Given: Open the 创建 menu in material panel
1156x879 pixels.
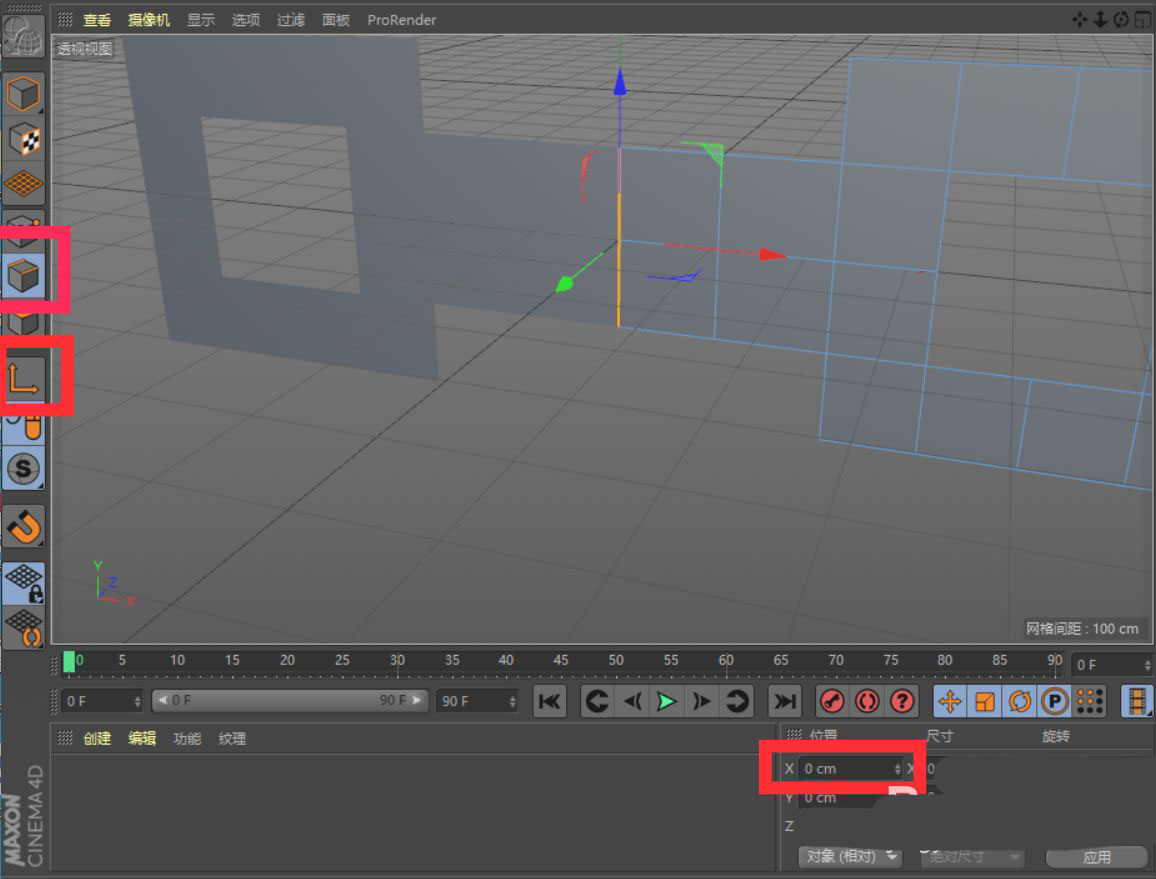Looking at the screenshot, I should (97, 738).
